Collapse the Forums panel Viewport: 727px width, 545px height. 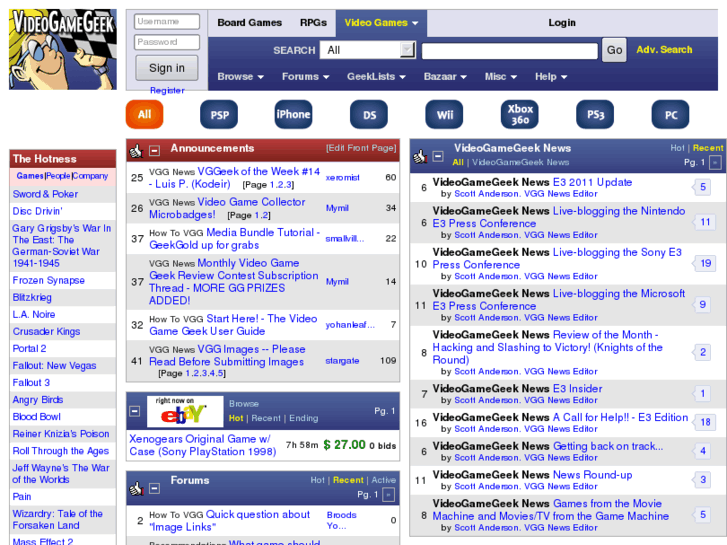pyautogui.click(x=154, y=488)
